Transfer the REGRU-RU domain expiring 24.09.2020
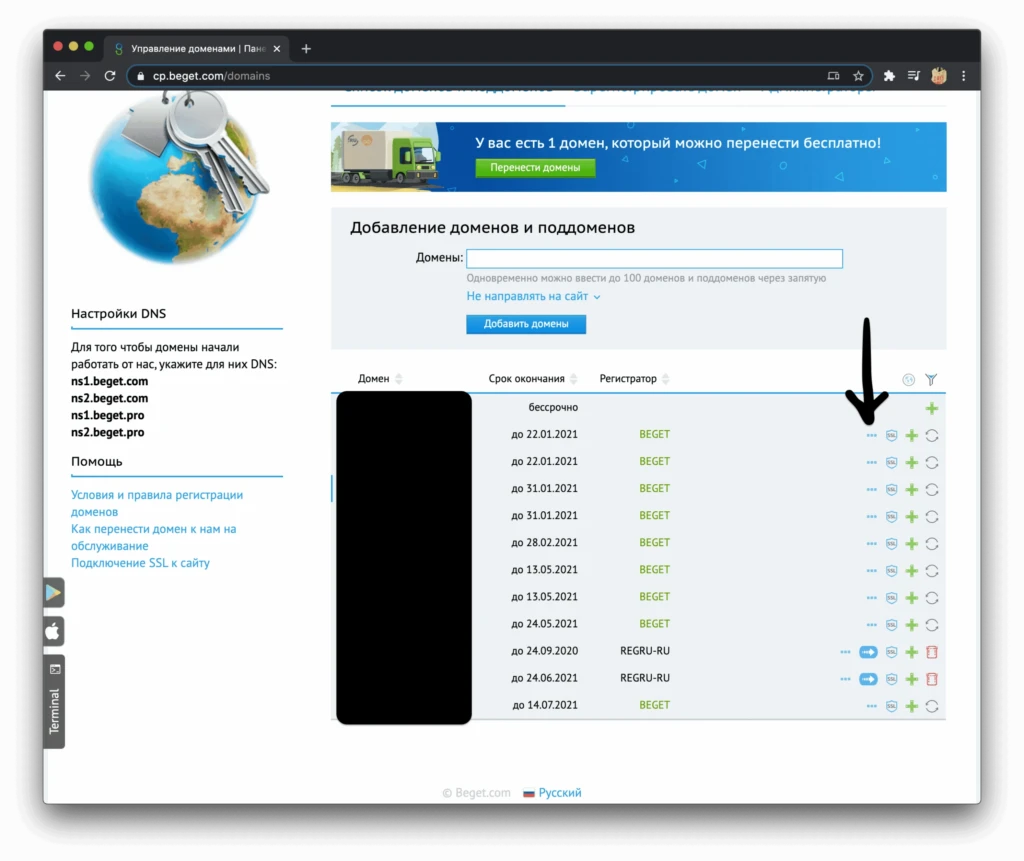The image size is (1024, 861). (x=868, y=652)
